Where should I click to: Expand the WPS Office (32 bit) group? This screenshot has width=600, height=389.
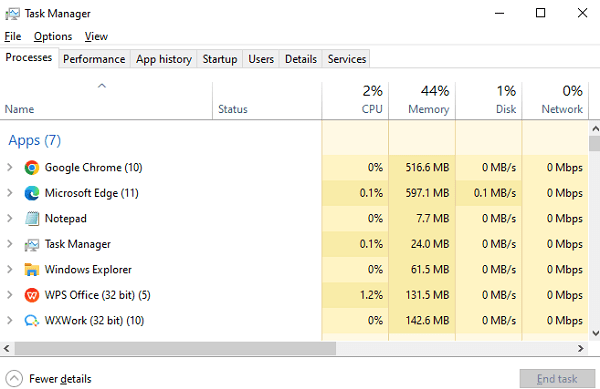point(10,295)
